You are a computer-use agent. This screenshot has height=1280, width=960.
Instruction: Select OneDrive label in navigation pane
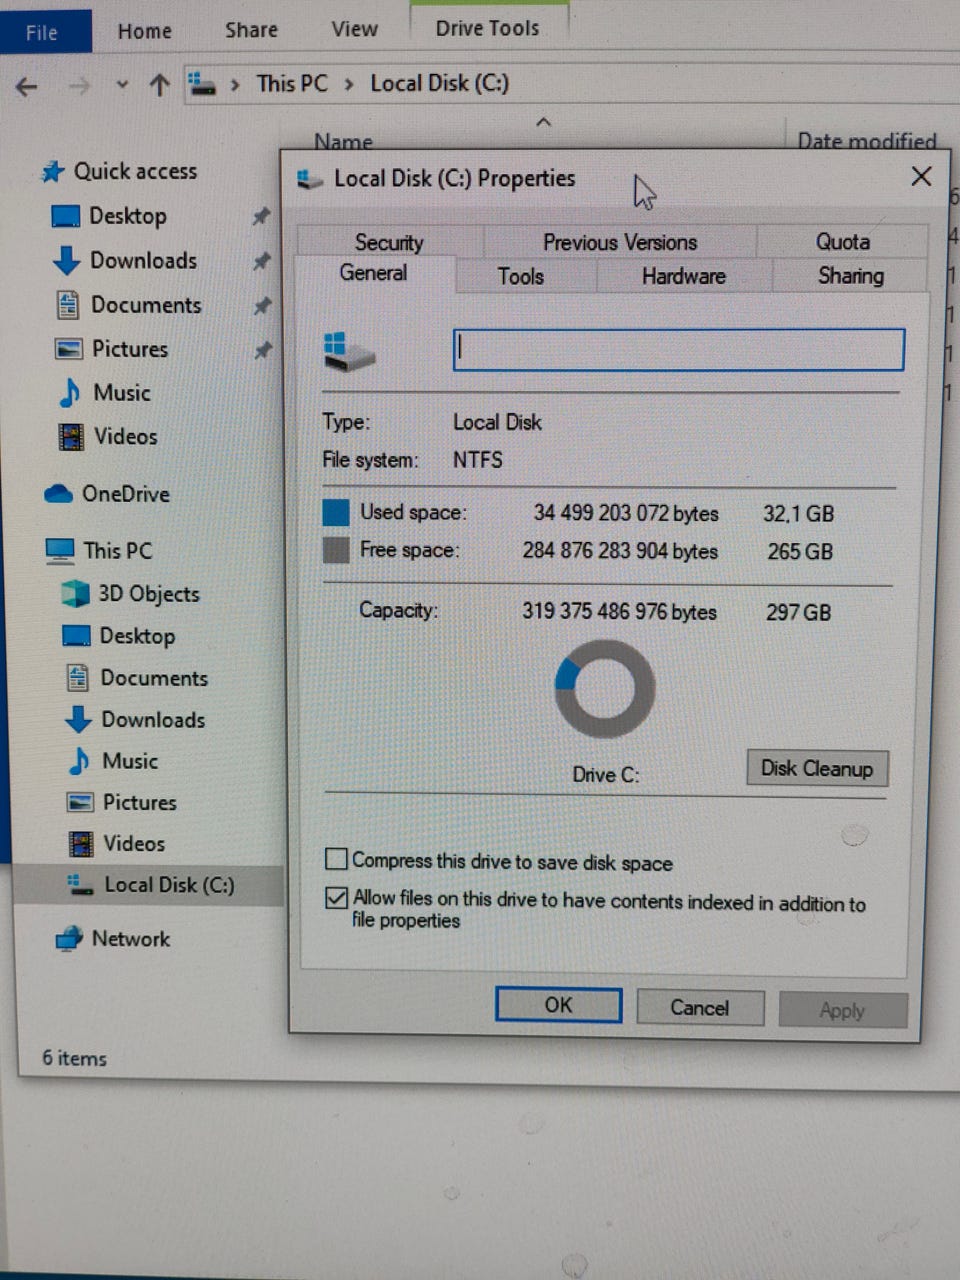126,494
